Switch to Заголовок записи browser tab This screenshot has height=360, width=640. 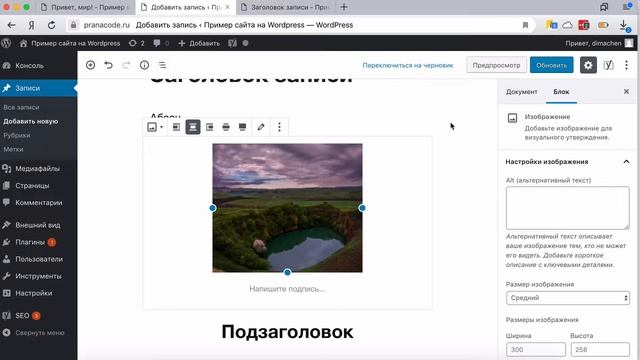tap(286, 7)
